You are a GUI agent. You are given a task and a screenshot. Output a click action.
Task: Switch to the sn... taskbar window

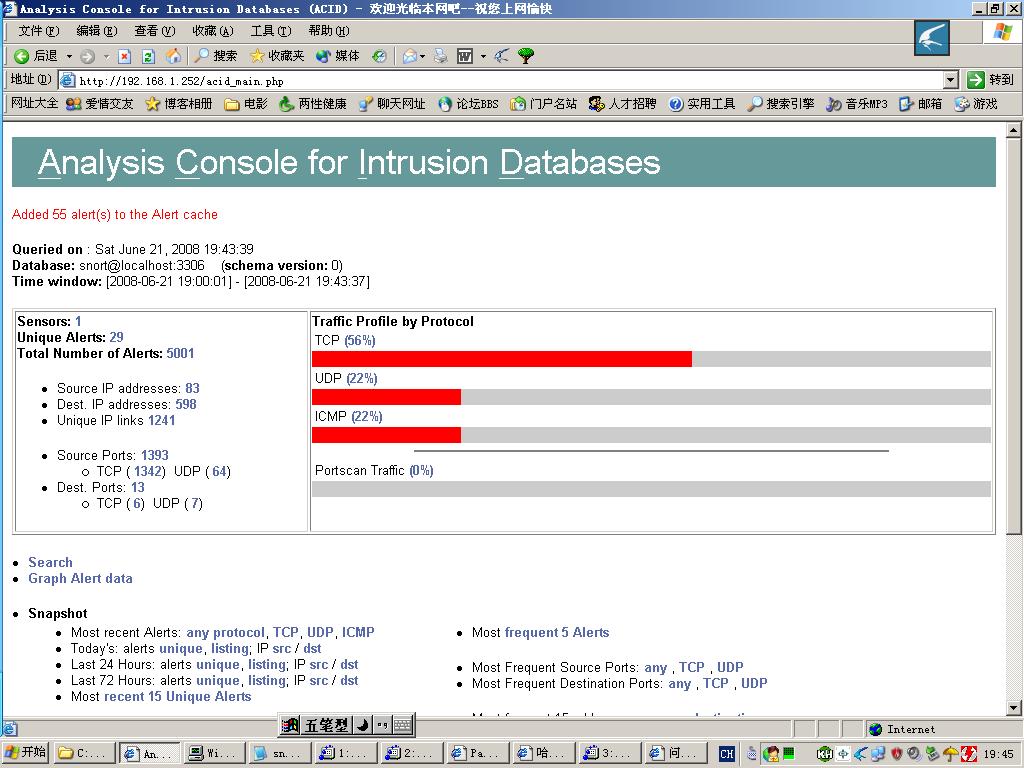pos(278,753)
